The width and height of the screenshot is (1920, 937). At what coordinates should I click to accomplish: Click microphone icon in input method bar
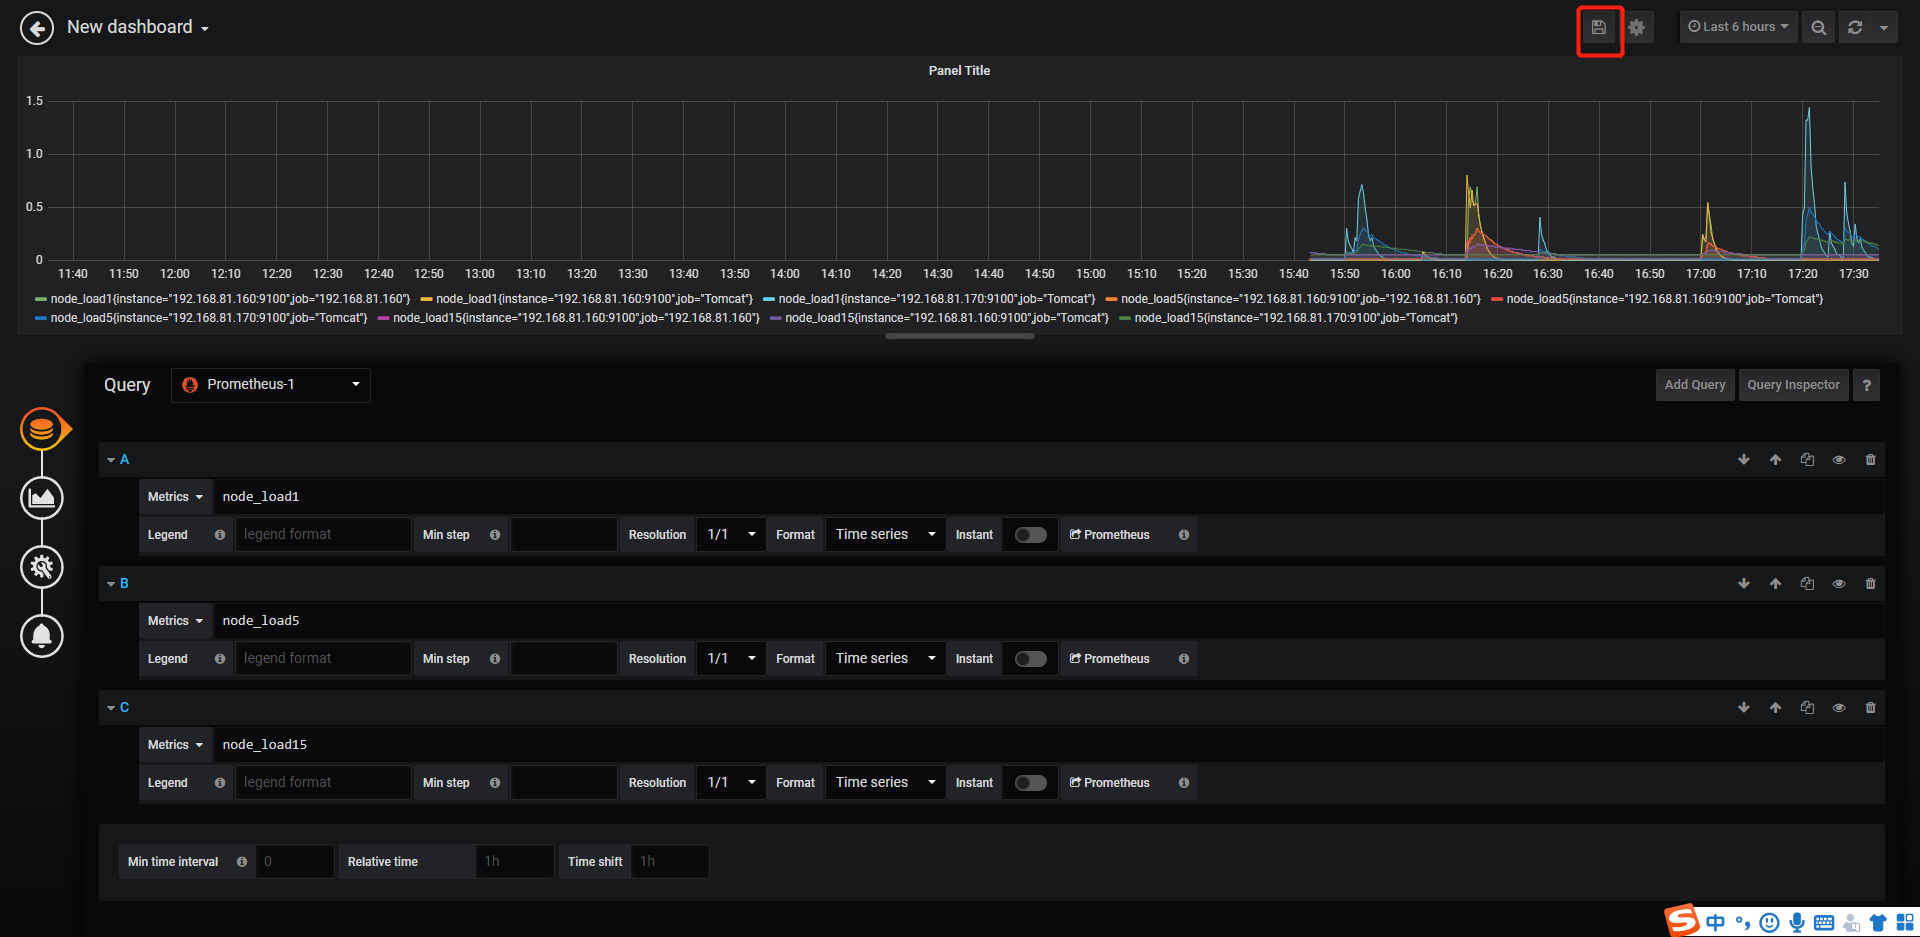pyautogui.click(x=1797, y=923)
